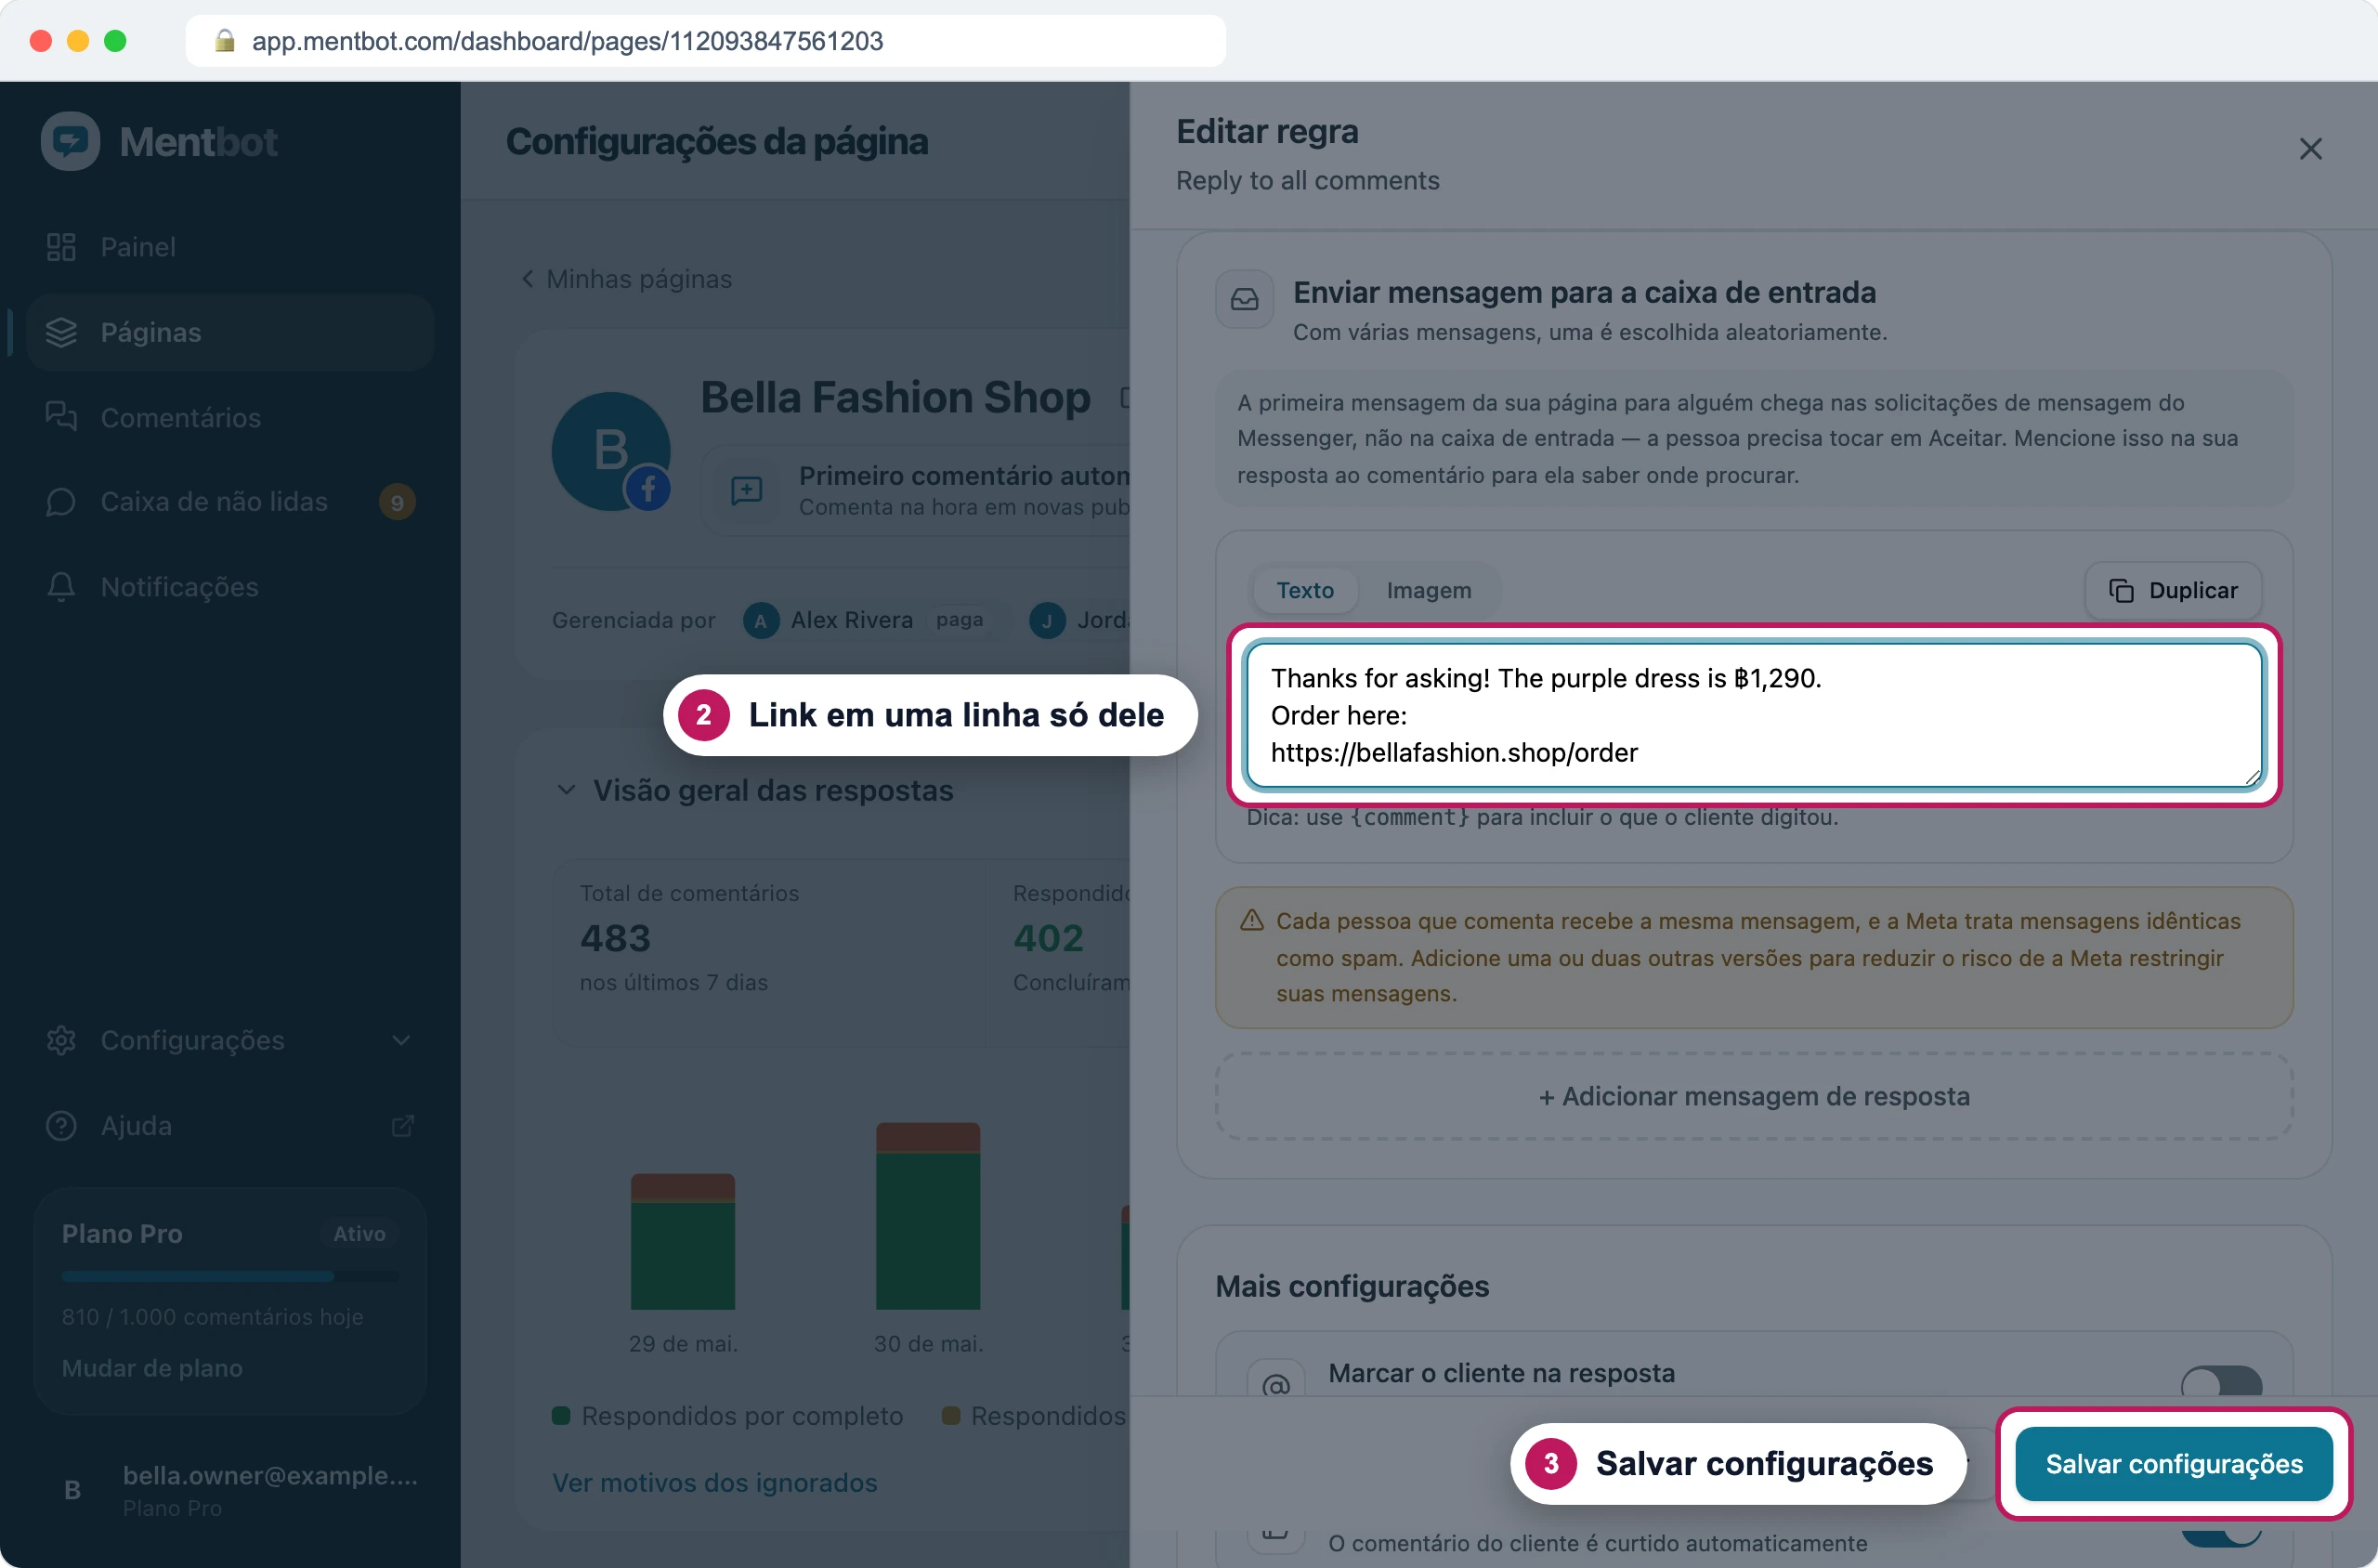Click the inbox icon beside Enviar mensagem

(x=1244, y=299)
